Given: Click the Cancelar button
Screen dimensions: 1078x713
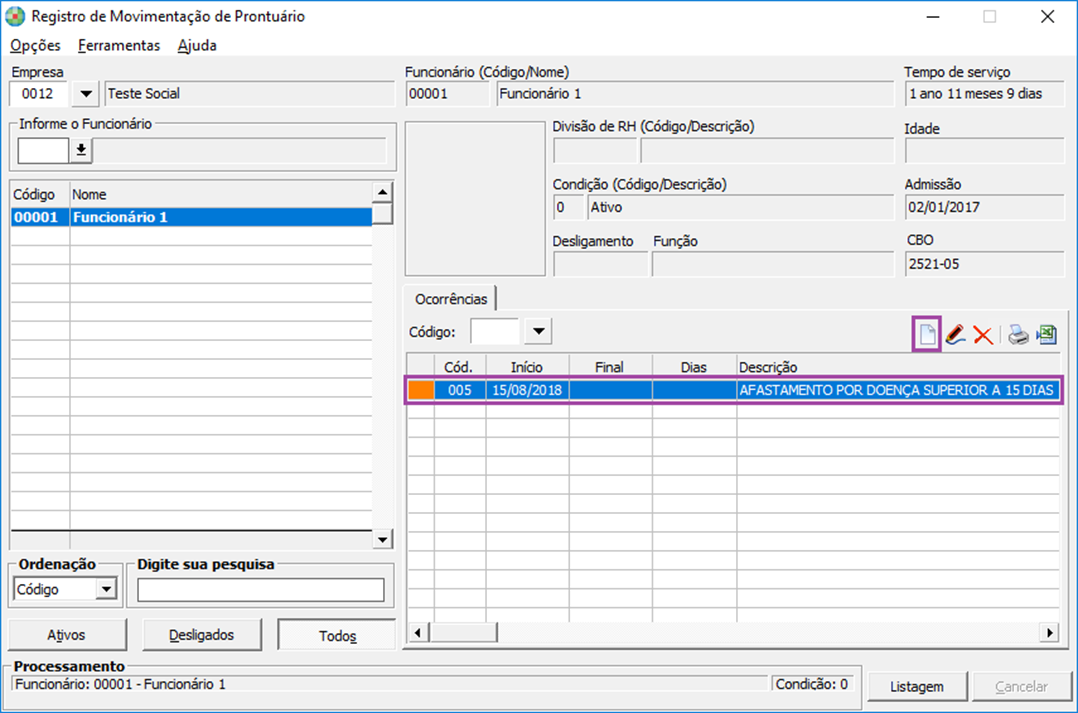Looking at the screenshot, I should (x=1021, y=686).
